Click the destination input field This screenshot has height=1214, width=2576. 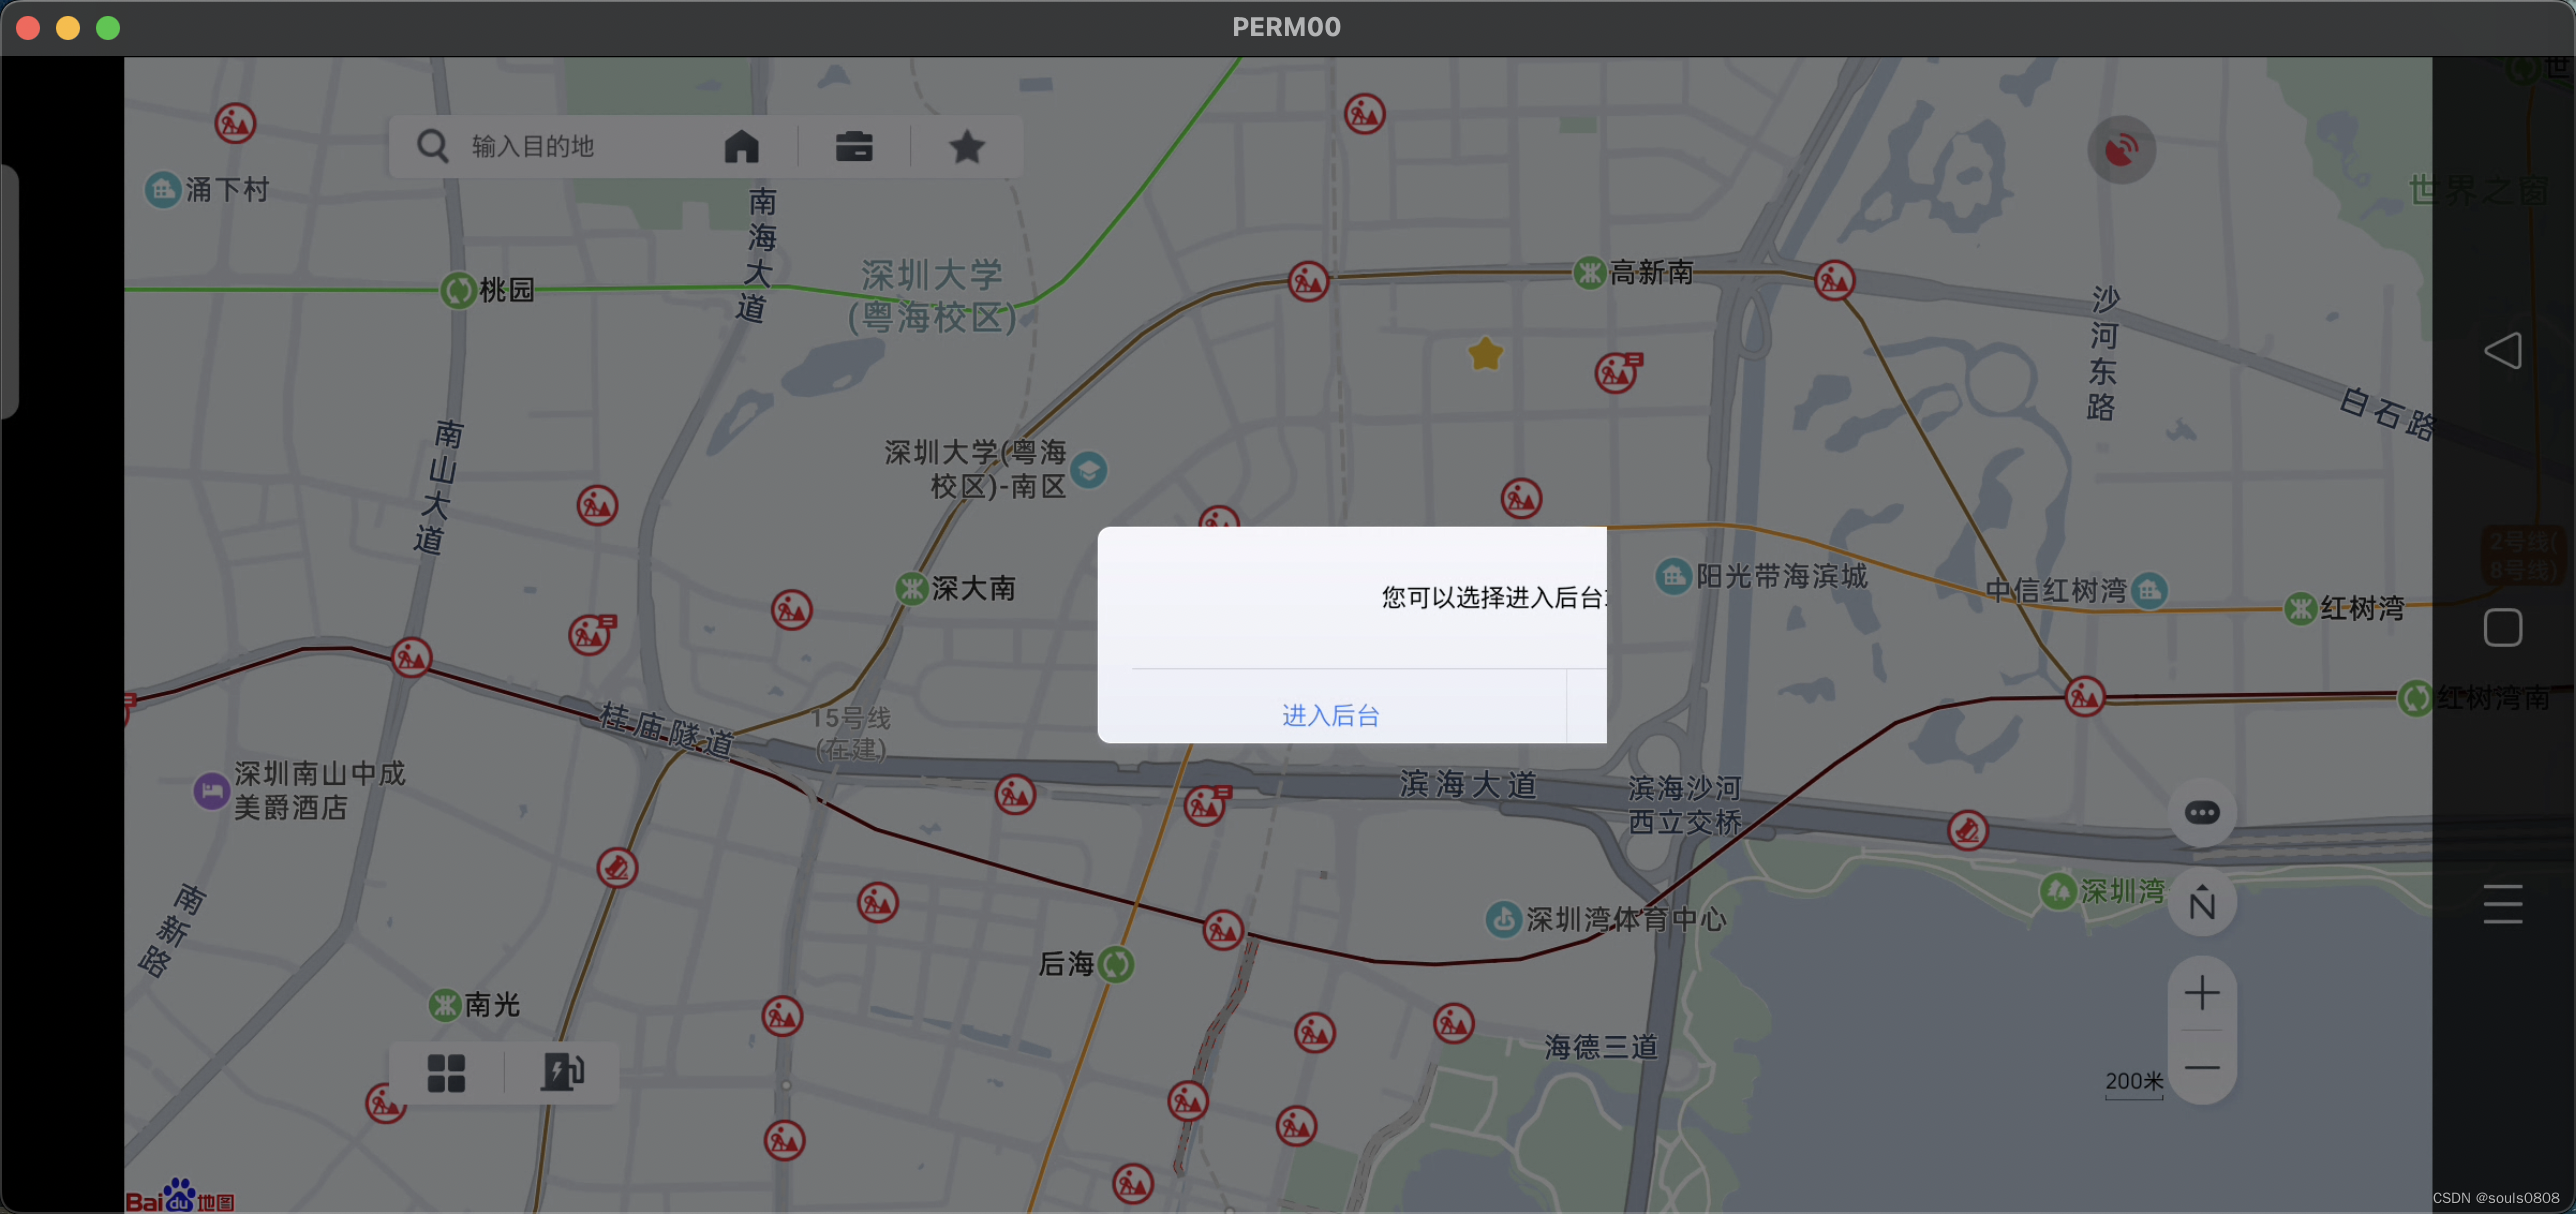tap(532, 147)
